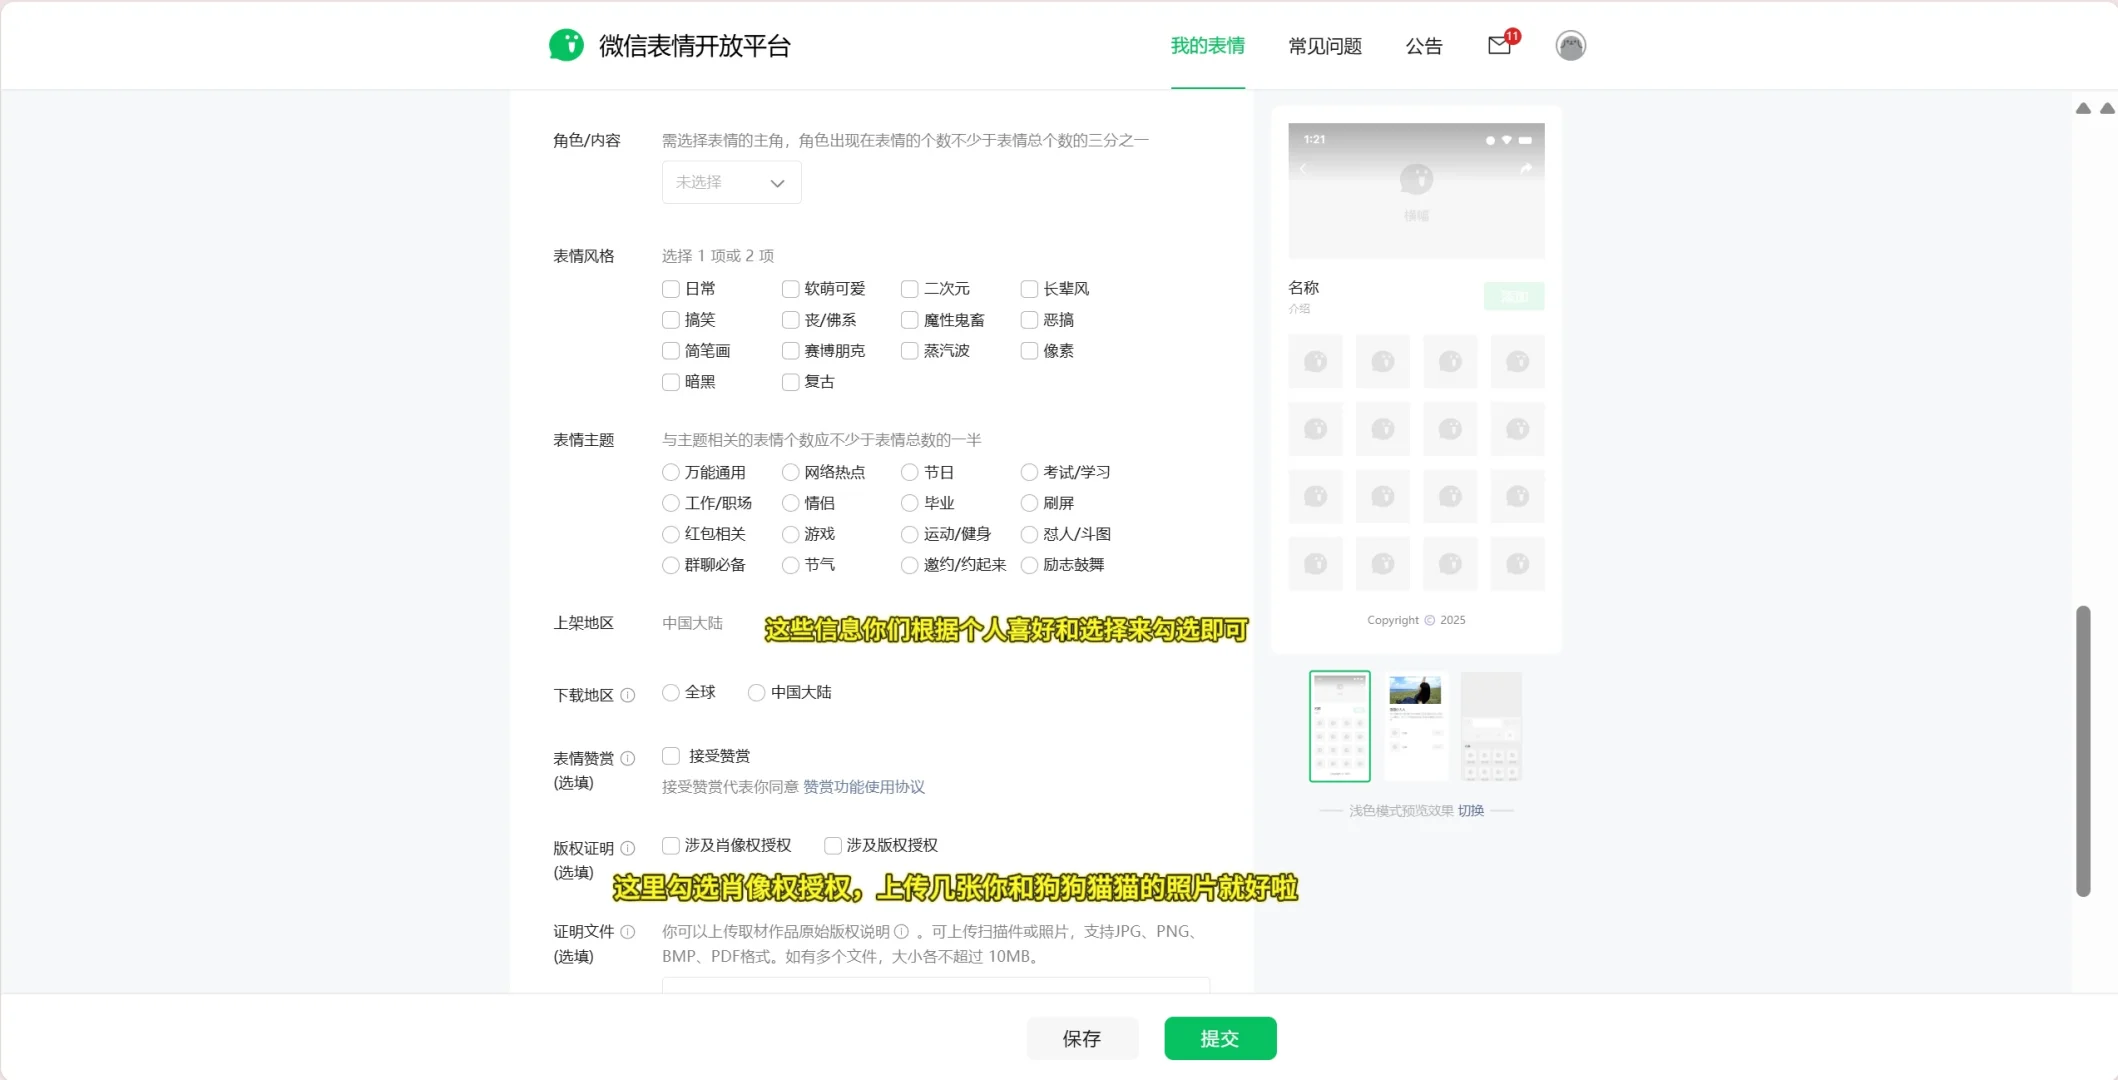Open the 公告 menu item

[1424, 46]
